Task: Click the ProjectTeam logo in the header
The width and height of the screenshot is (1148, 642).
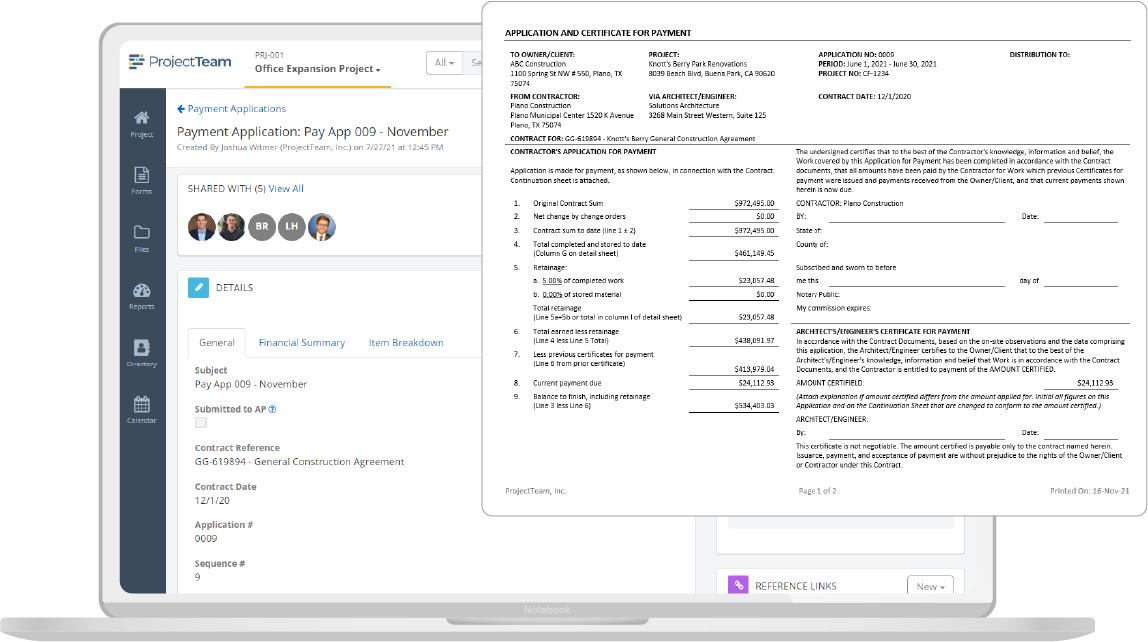Action: (180, 61)
